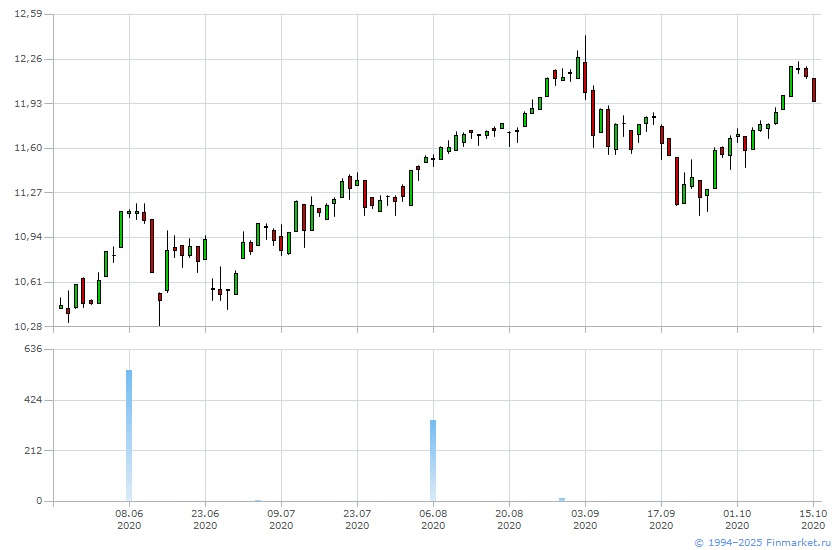This screenshot has height=550, width=840.
Task: Click the date label 15.10 2020
Action: (x=813, y=519)
